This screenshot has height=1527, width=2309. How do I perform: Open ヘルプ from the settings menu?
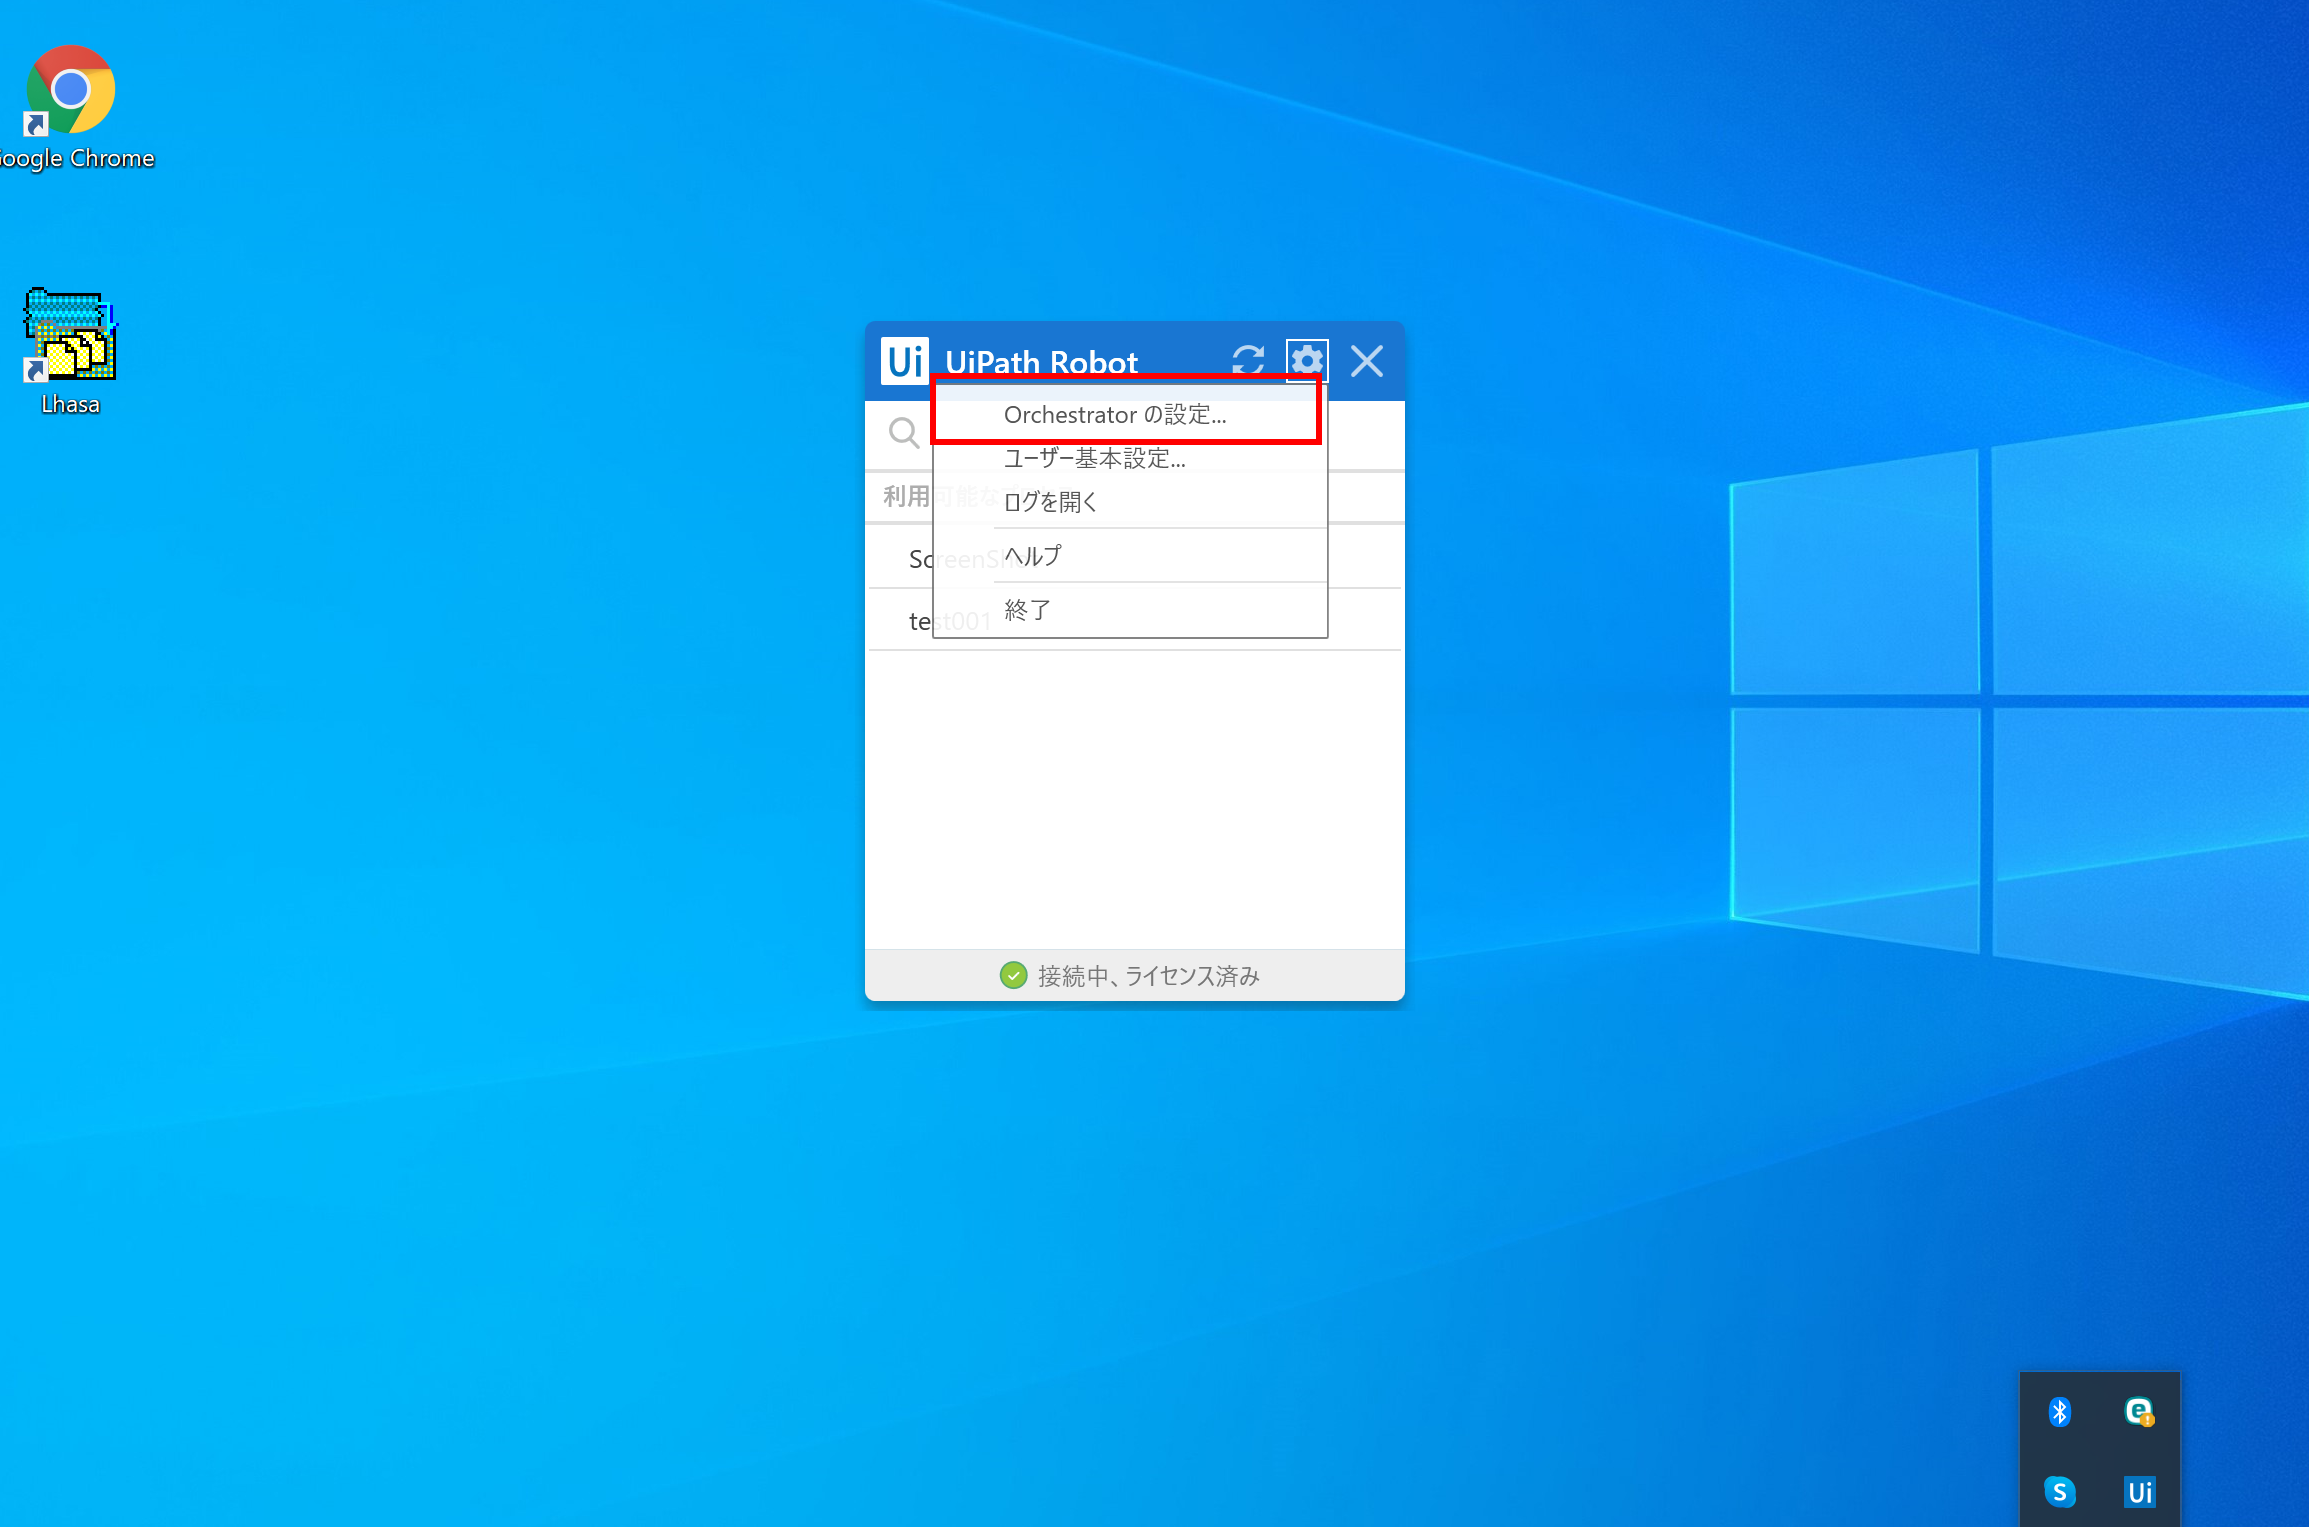1033,556
